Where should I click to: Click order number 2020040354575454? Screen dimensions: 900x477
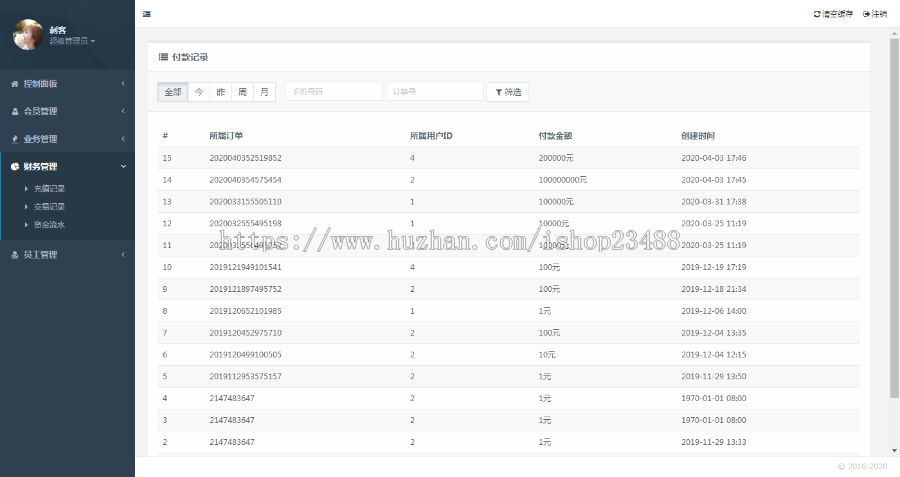click(245, 180)
